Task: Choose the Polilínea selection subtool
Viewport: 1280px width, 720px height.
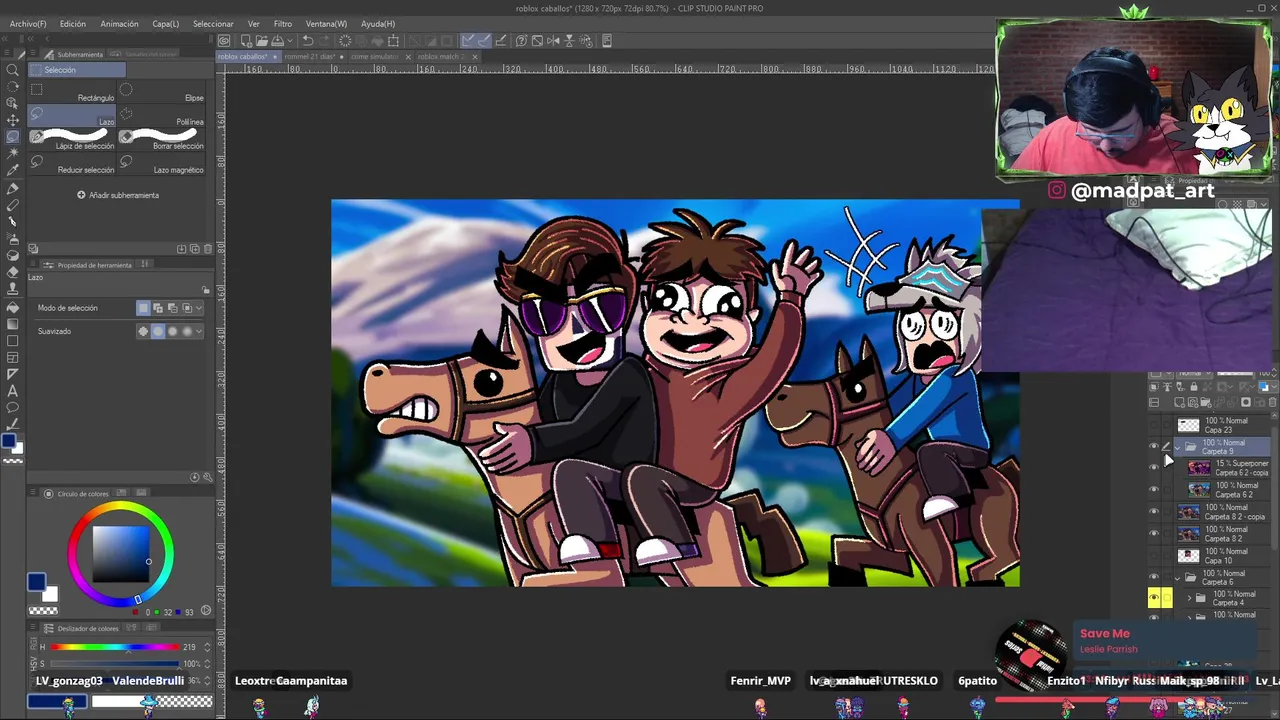Action: (x=163, y=115)
